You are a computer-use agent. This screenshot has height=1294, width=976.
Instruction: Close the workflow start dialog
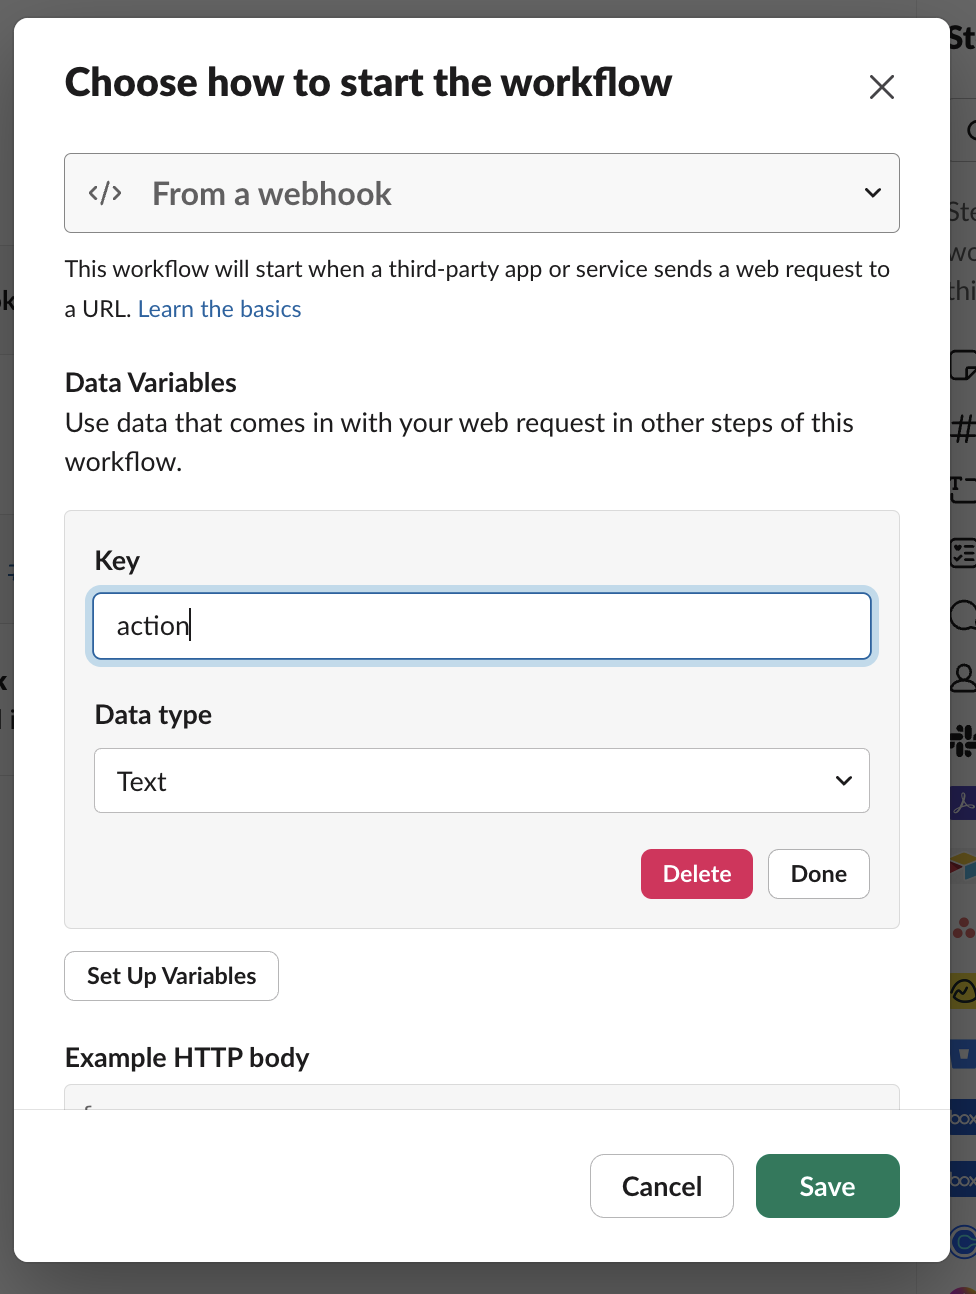(881, 87)
